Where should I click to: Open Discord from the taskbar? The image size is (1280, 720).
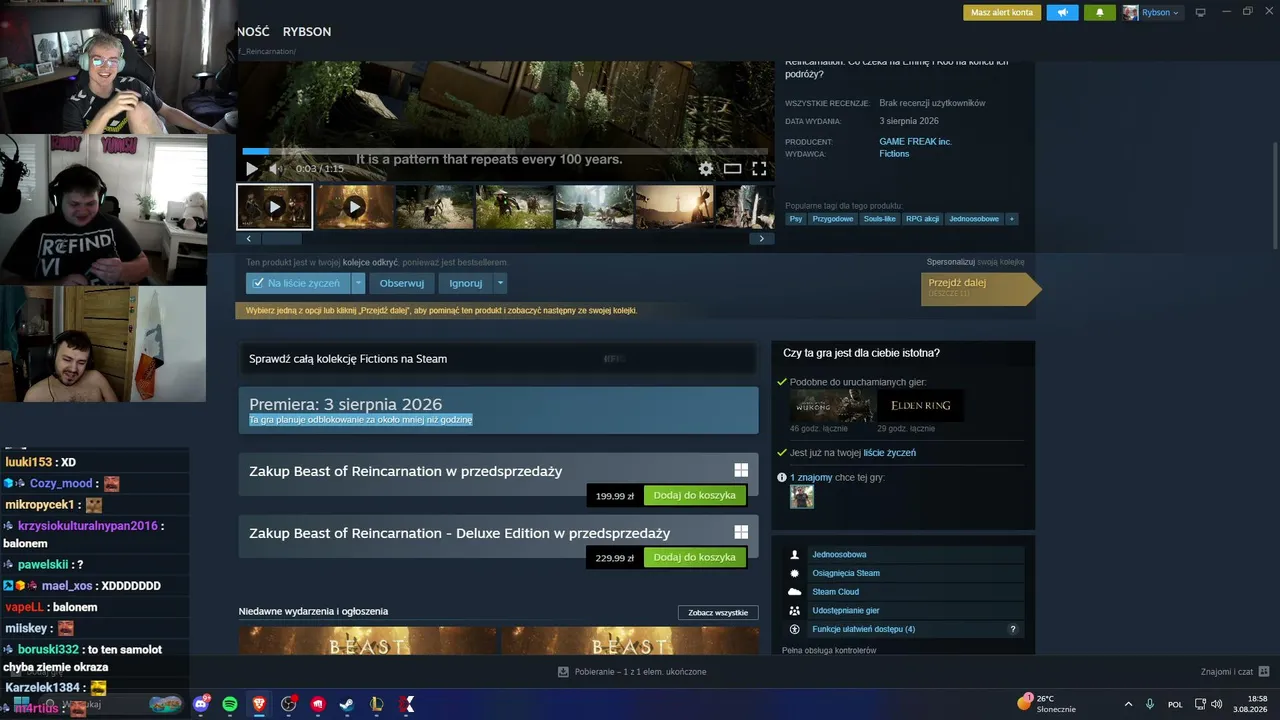click(201, 704)
